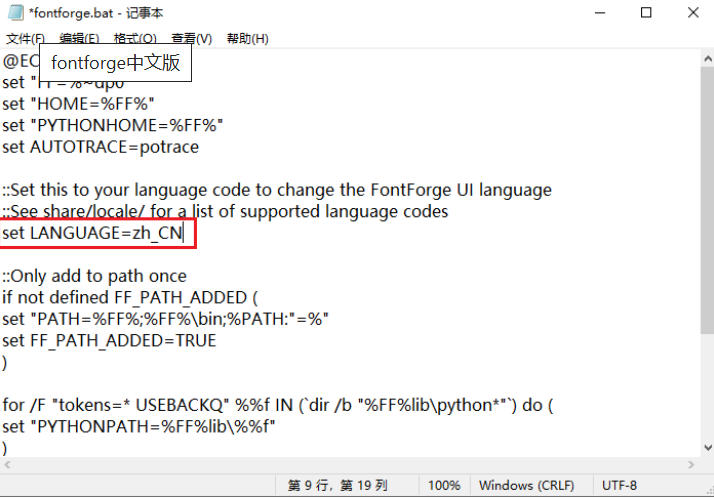
Task: Click the 'set "PYTHONHOME=%FF%"' line
Action: click(112, 126)
